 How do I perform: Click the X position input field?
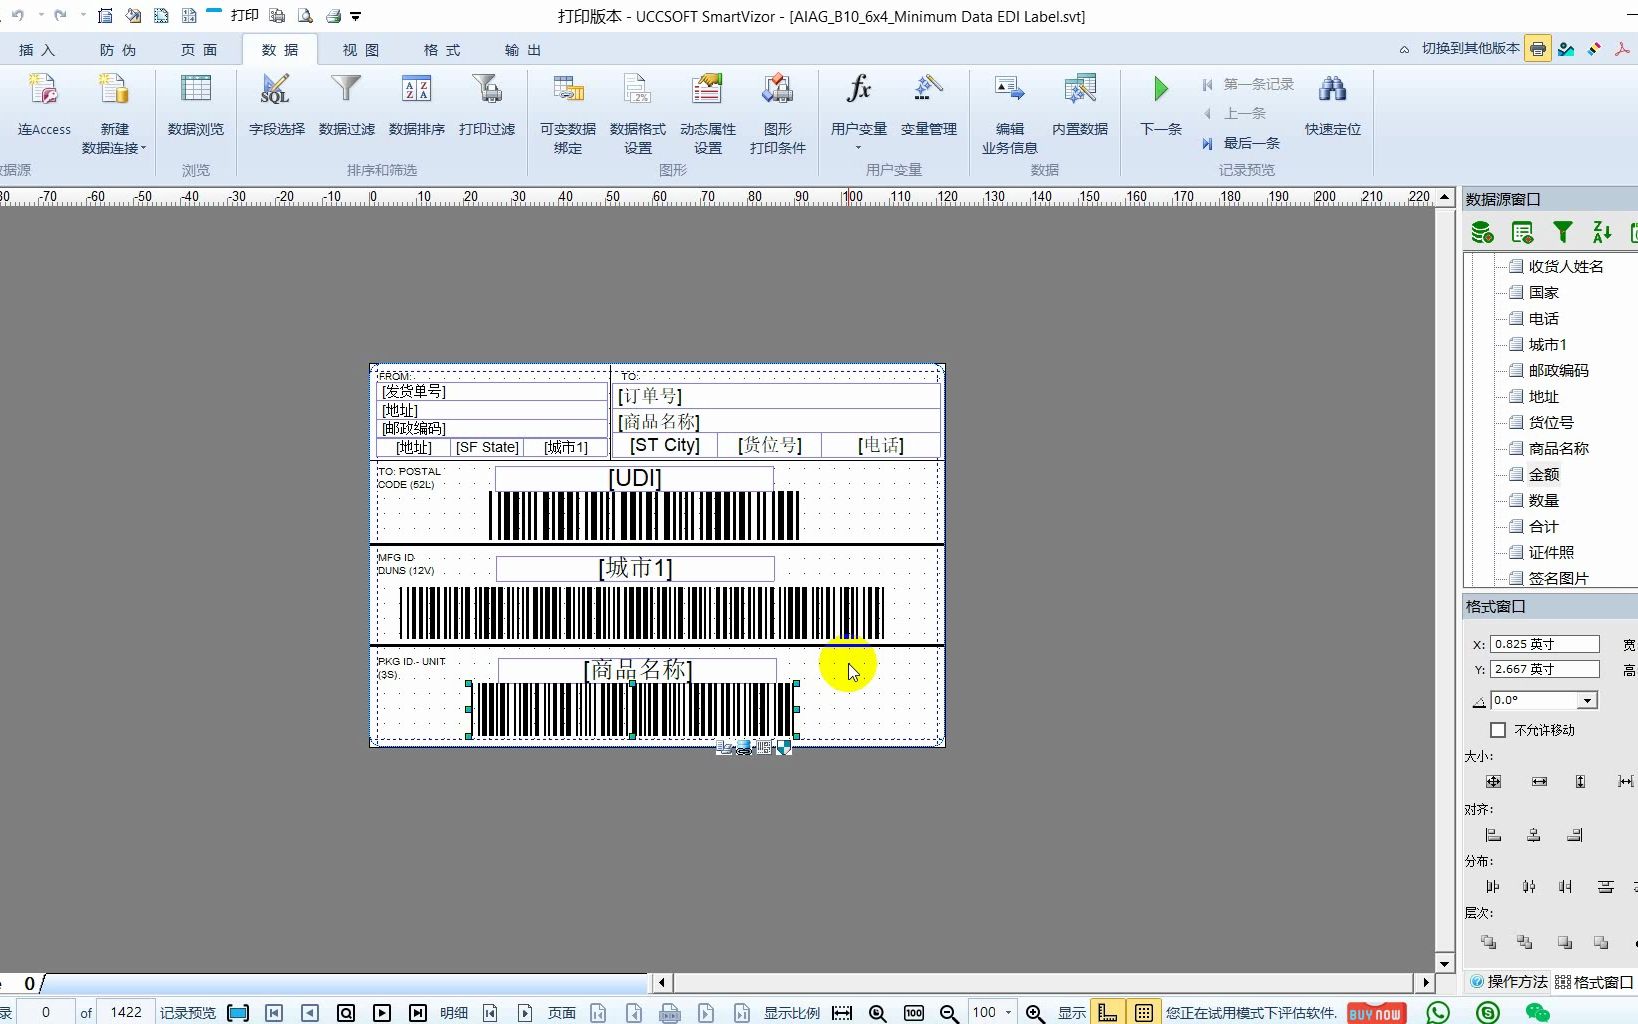point(1544,644)
